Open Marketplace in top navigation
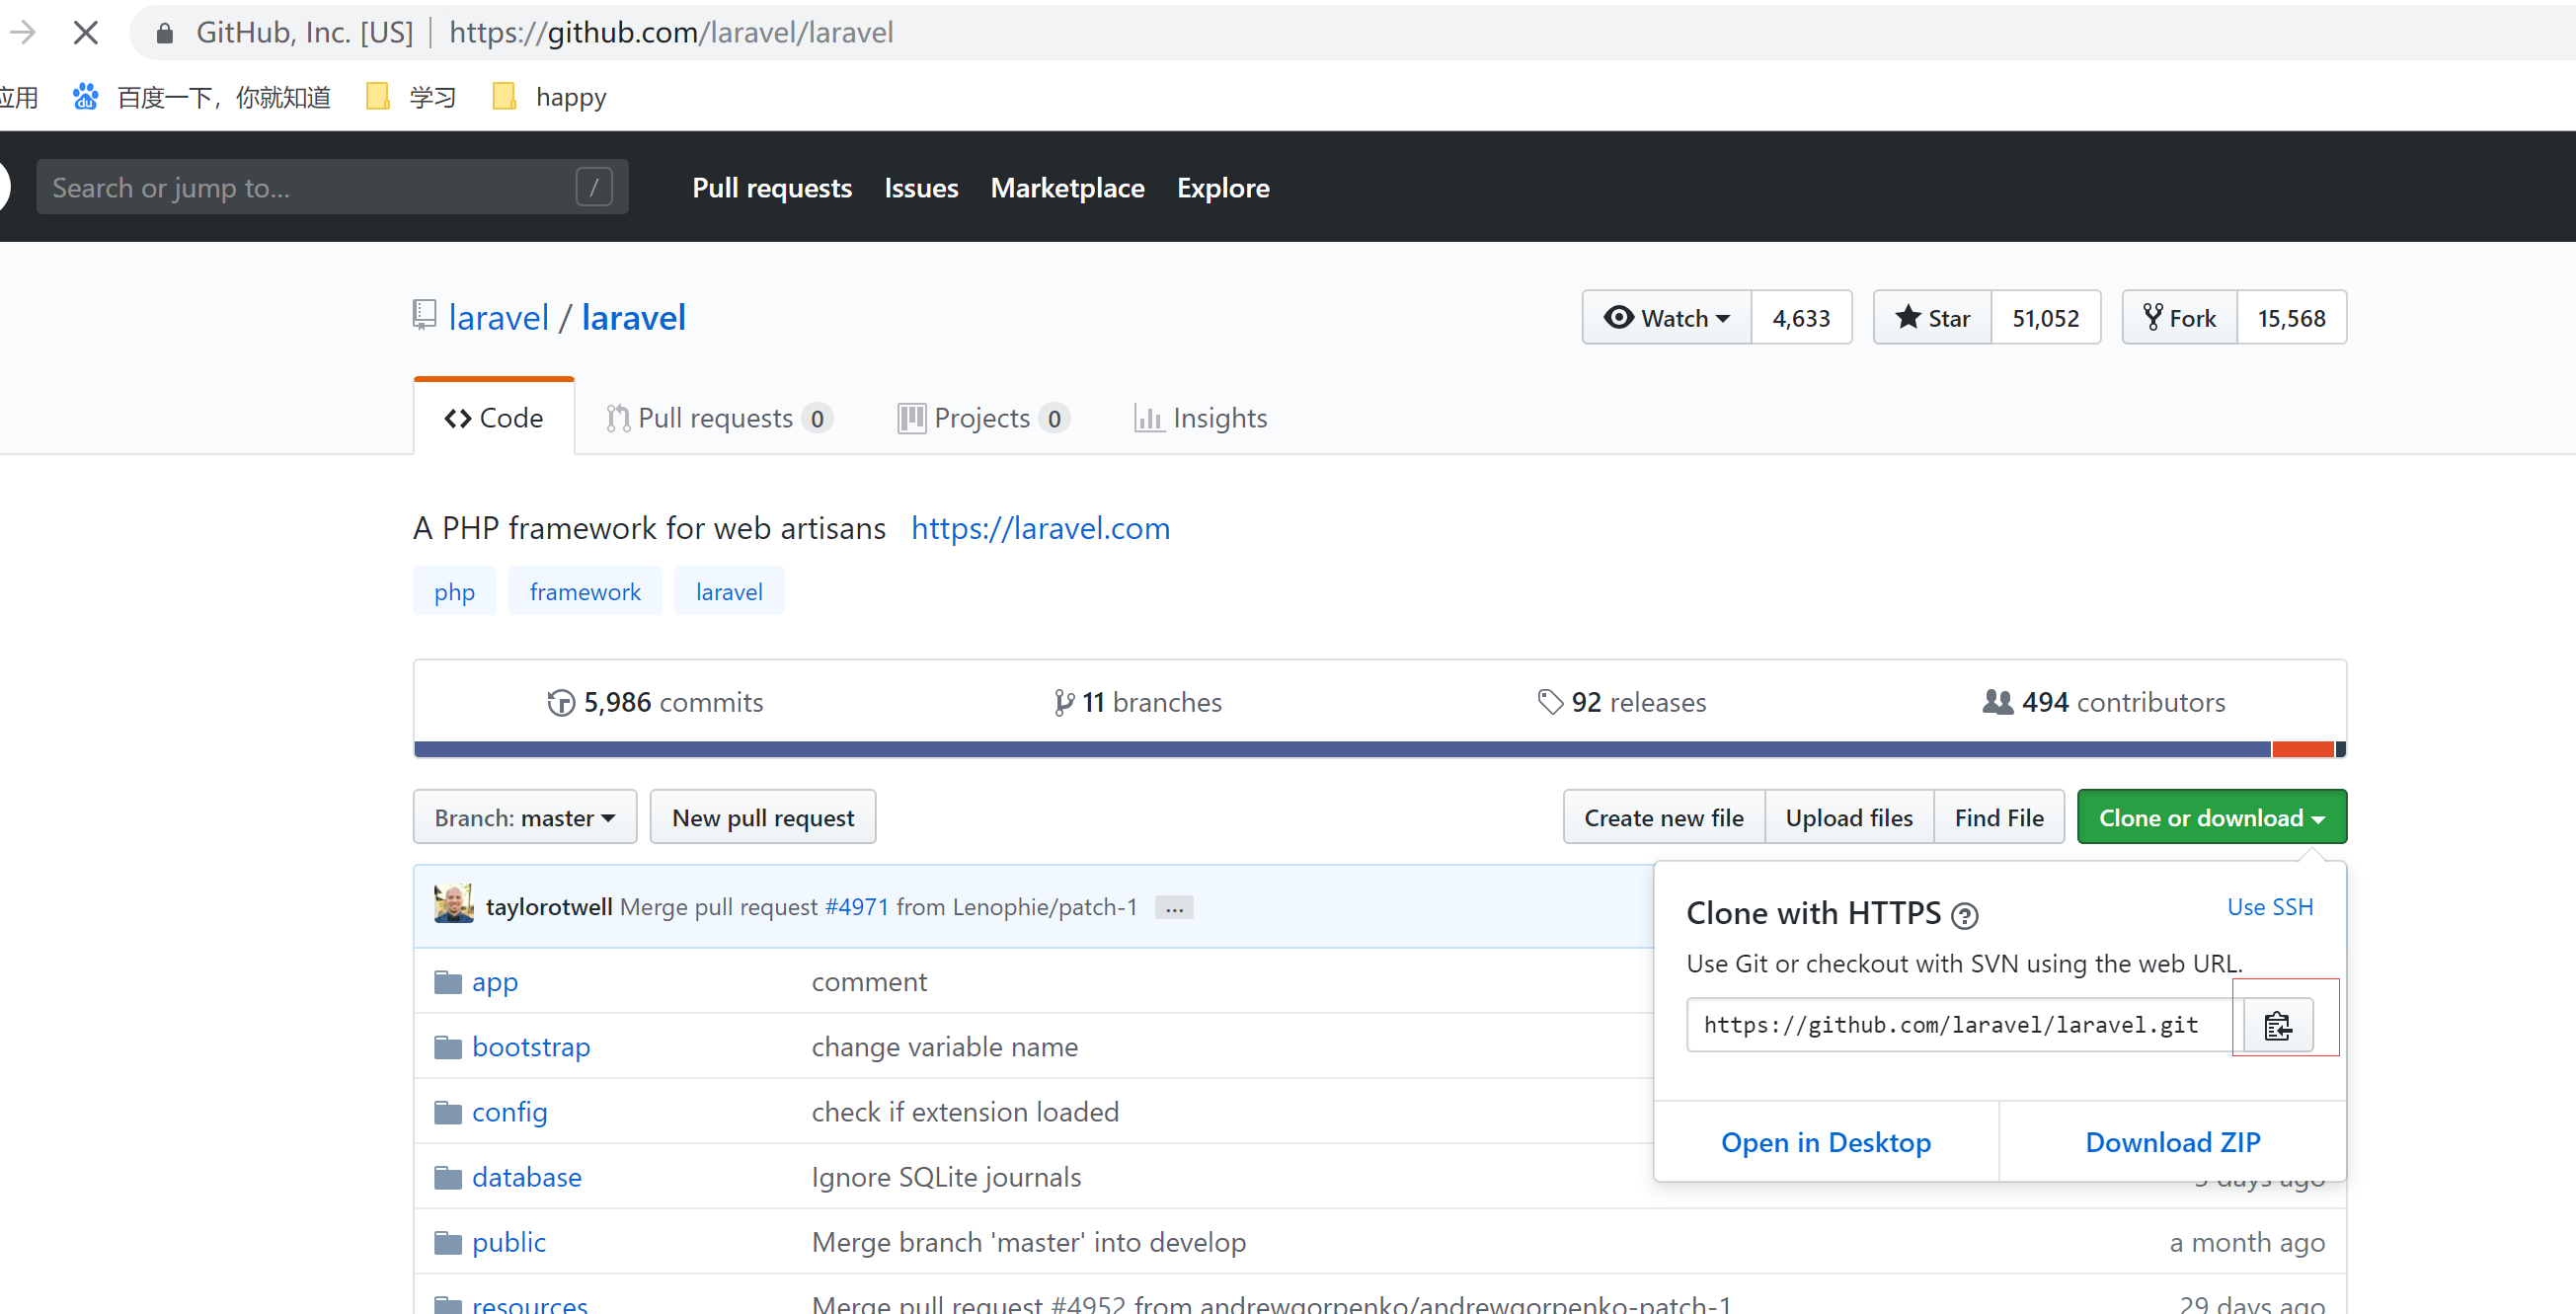The image size is (2576, 1314). point(1067,187)
